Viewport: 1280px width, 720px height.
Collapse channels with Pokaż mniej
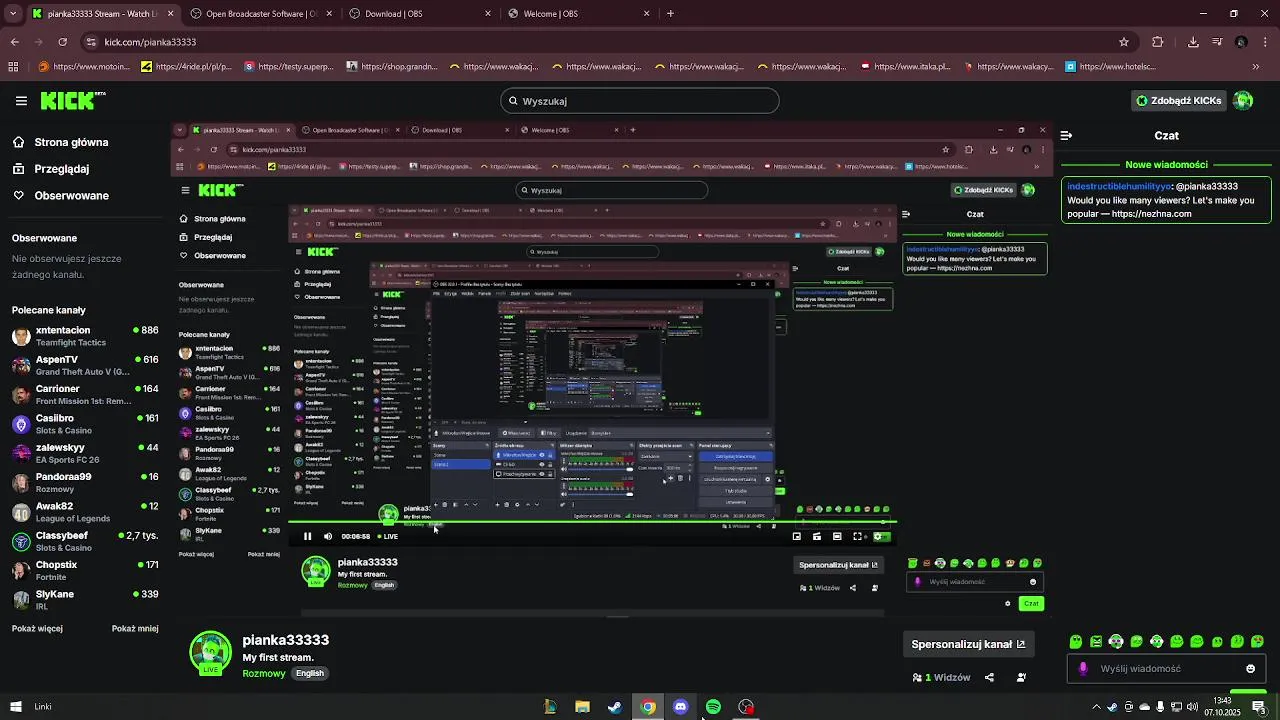[135, 629]
